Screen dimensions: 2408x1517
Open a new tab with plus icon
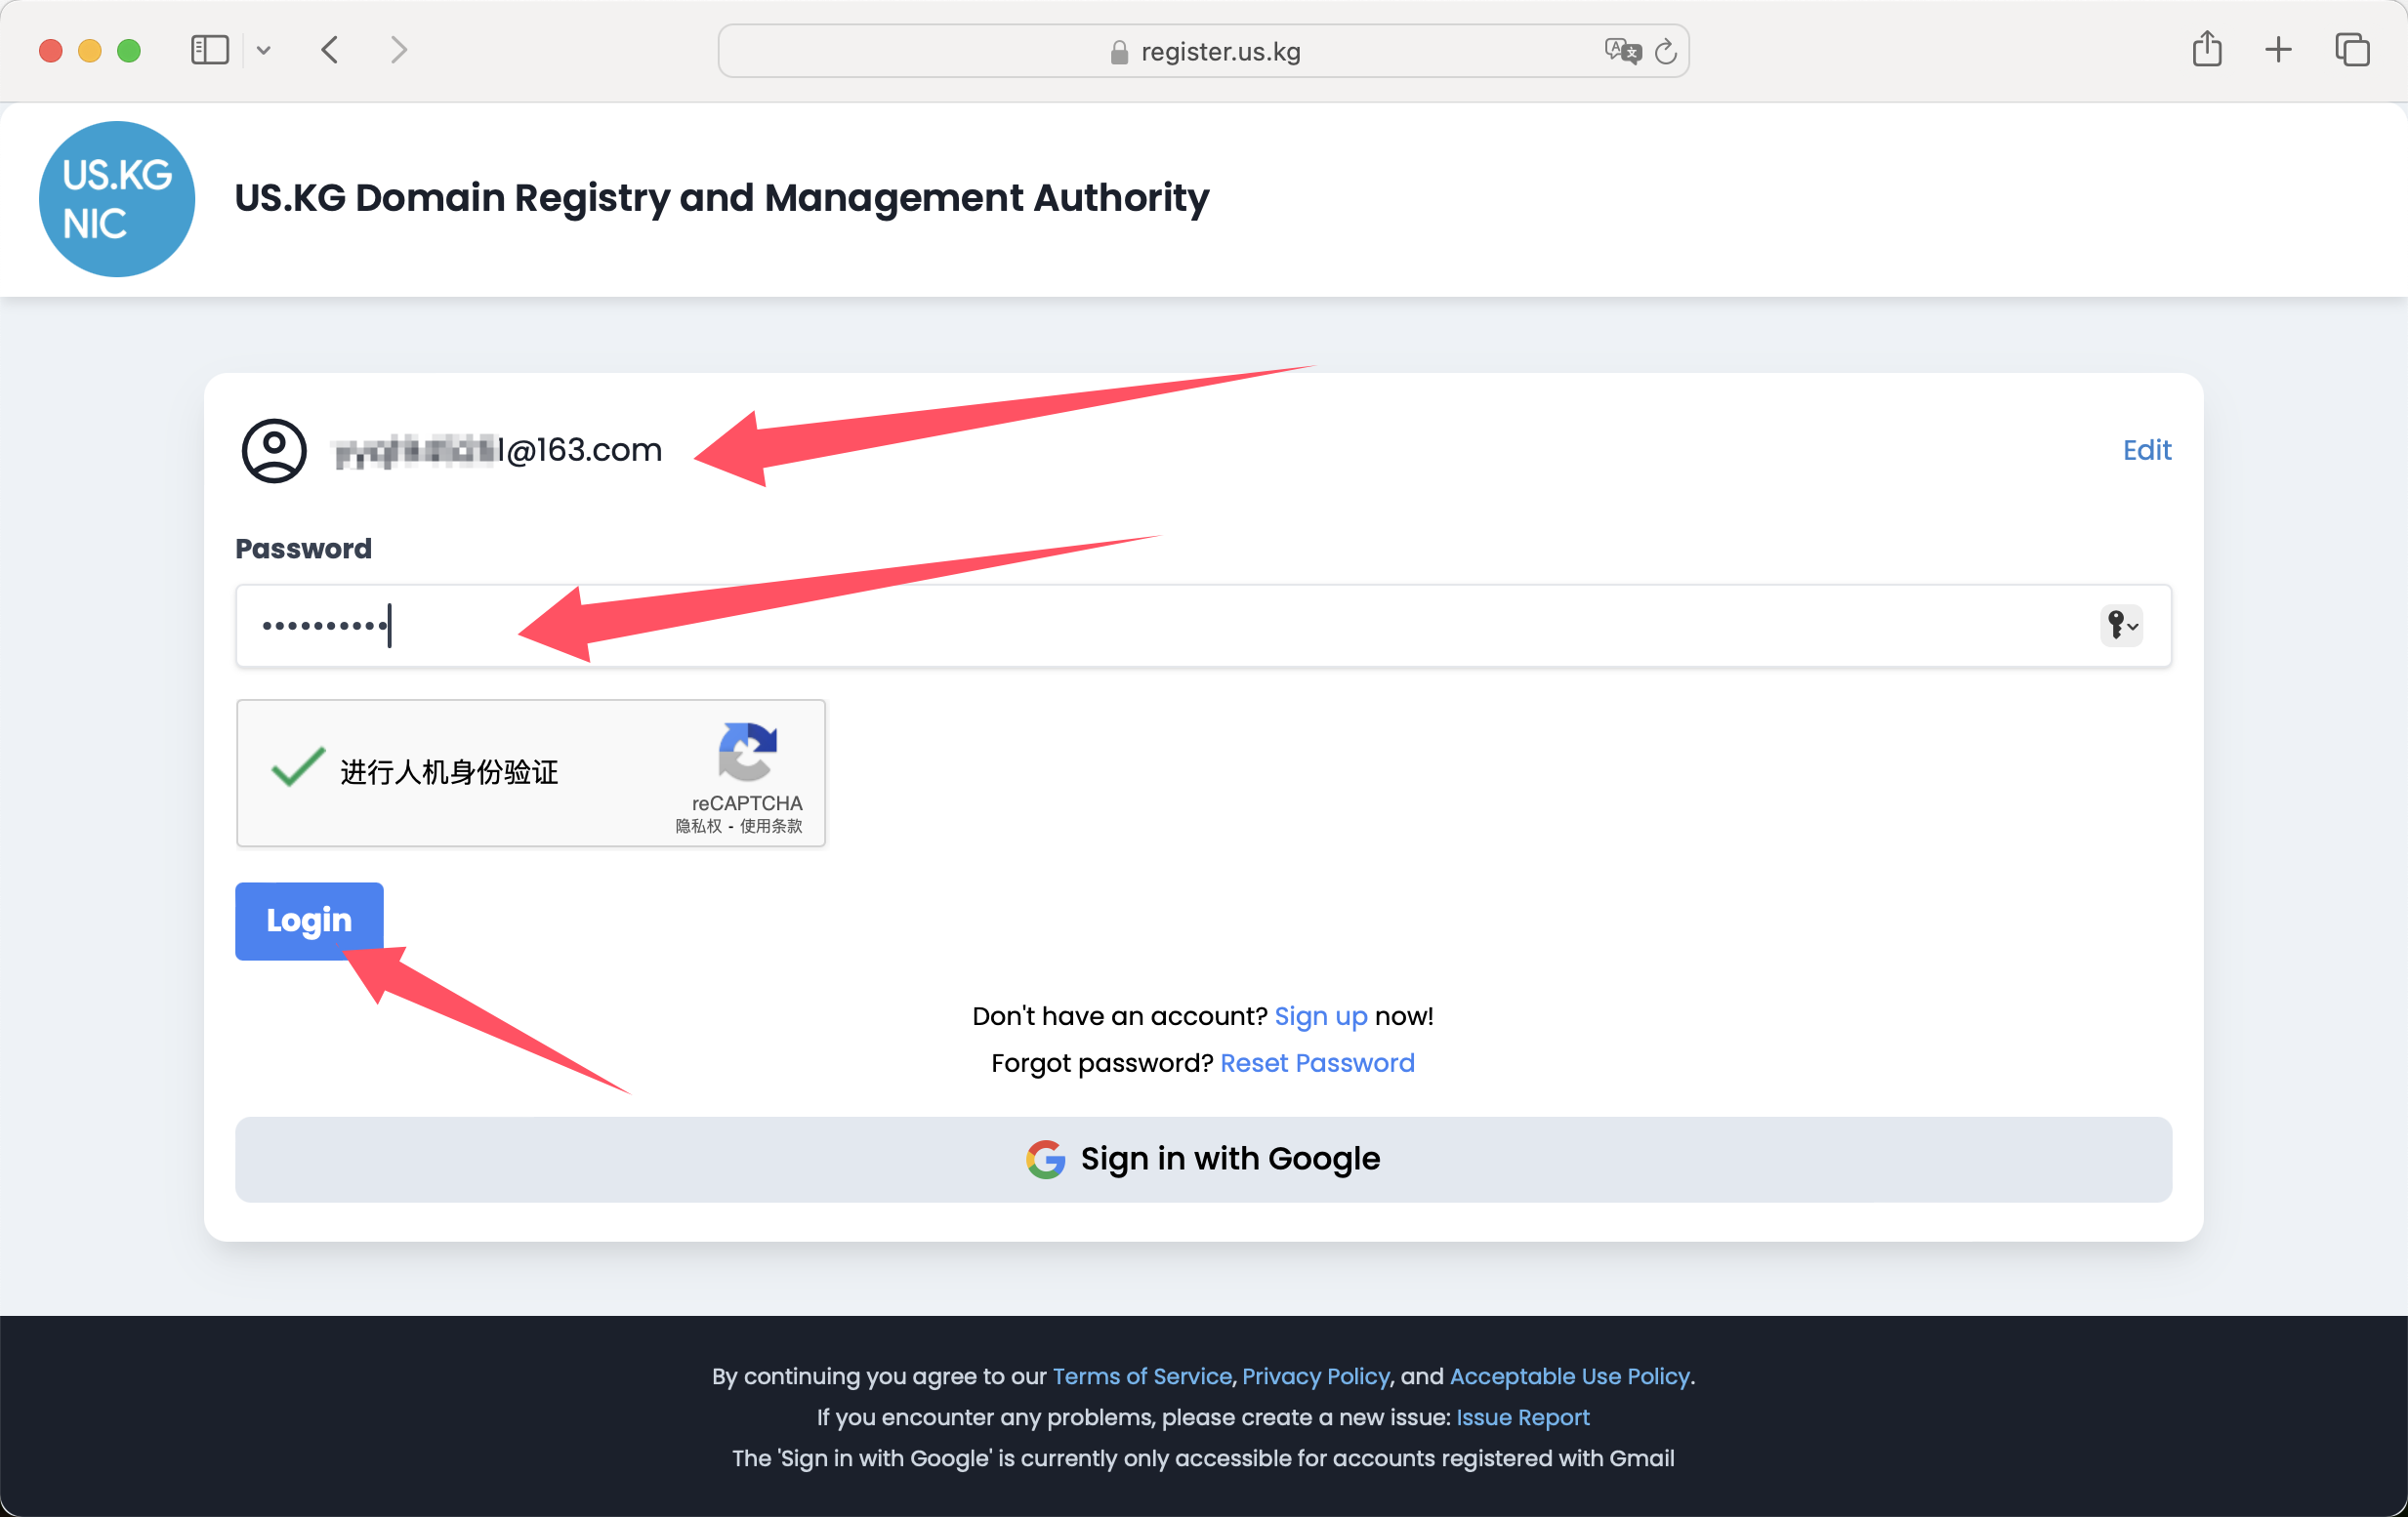(x=2278, y=50)
